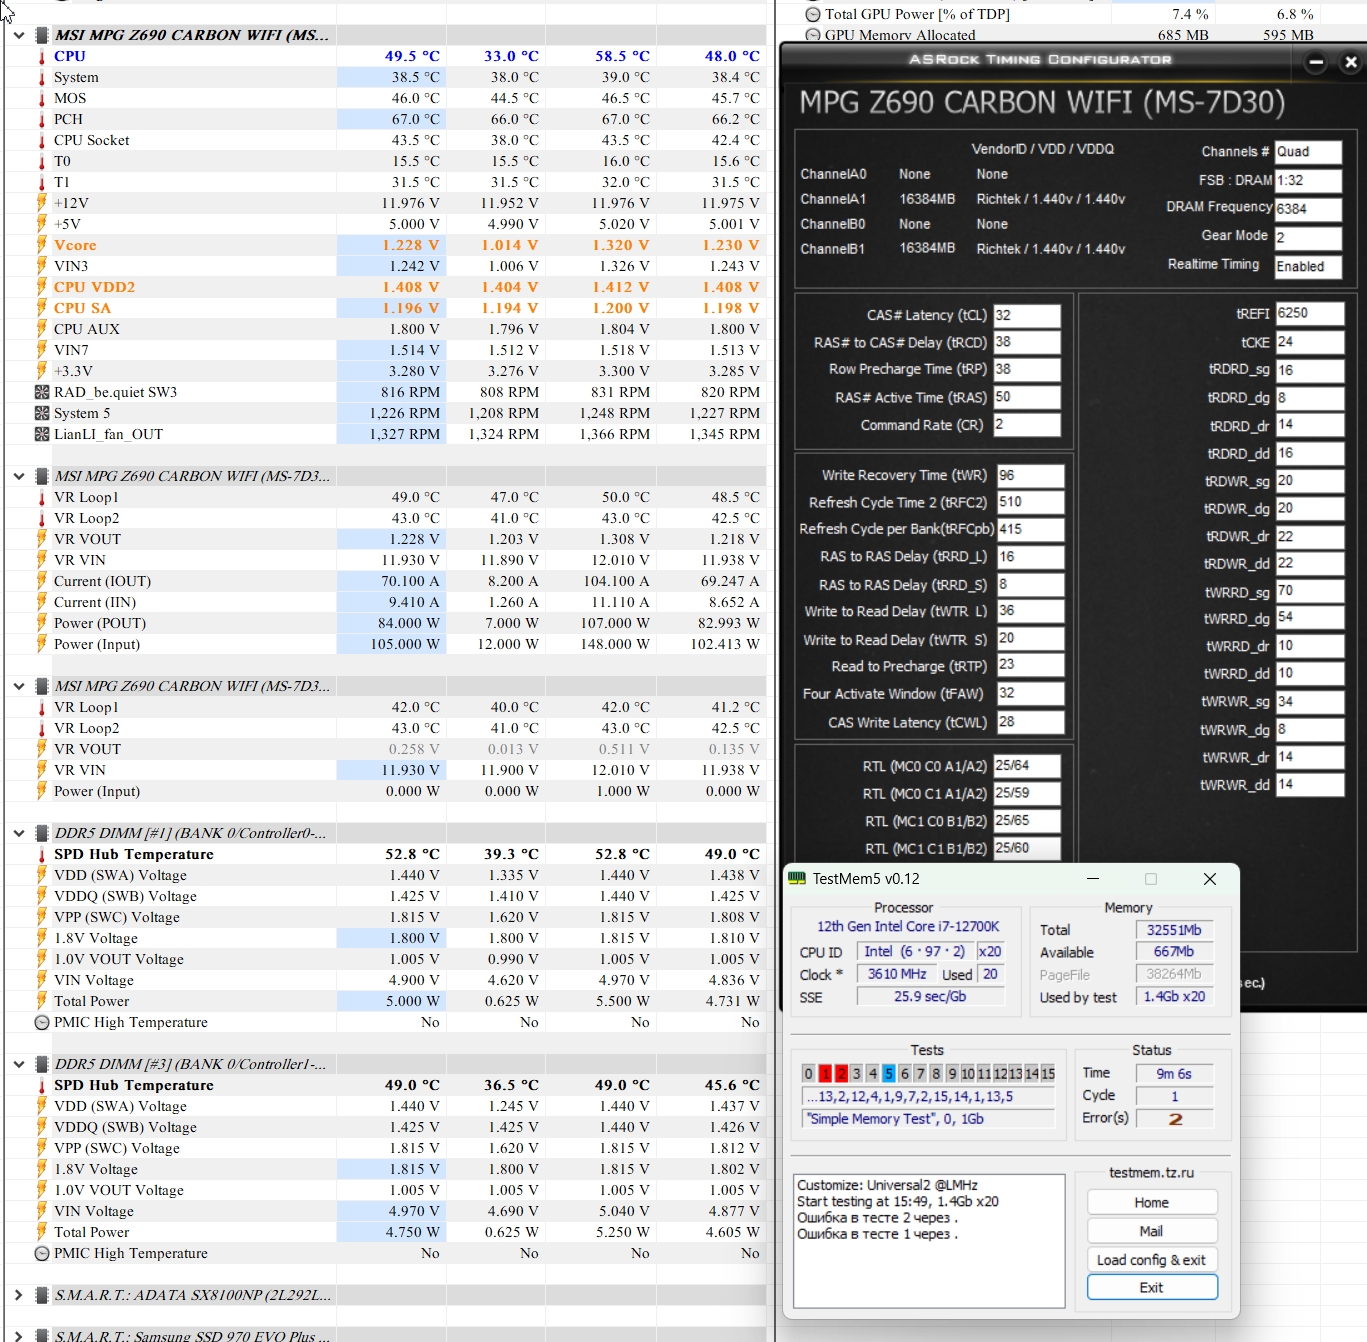1367x1342 pixels.
Task: Click the fan icon beside LianLI_fan_OUT
Action: (42, 434)
